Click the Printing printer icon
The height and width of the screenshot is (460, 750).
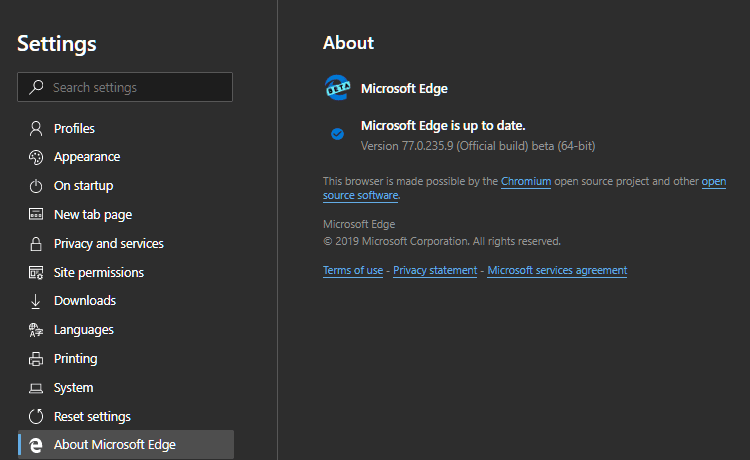36,359
